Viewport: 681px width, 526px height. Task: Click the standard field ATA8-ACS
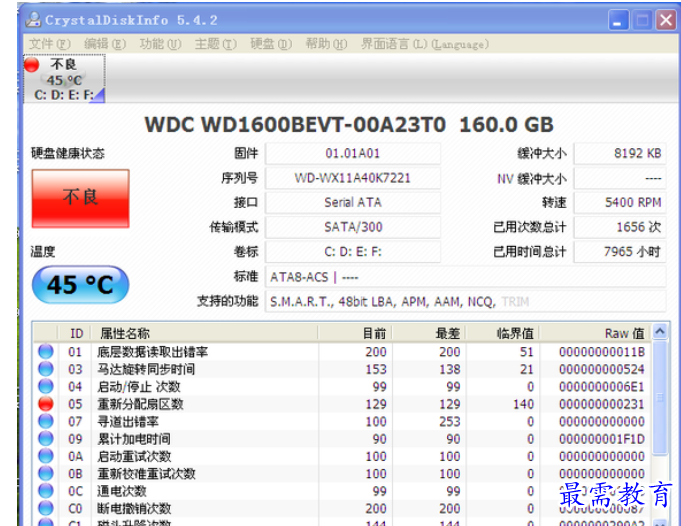pyautogui.click(x=466, y=277)
